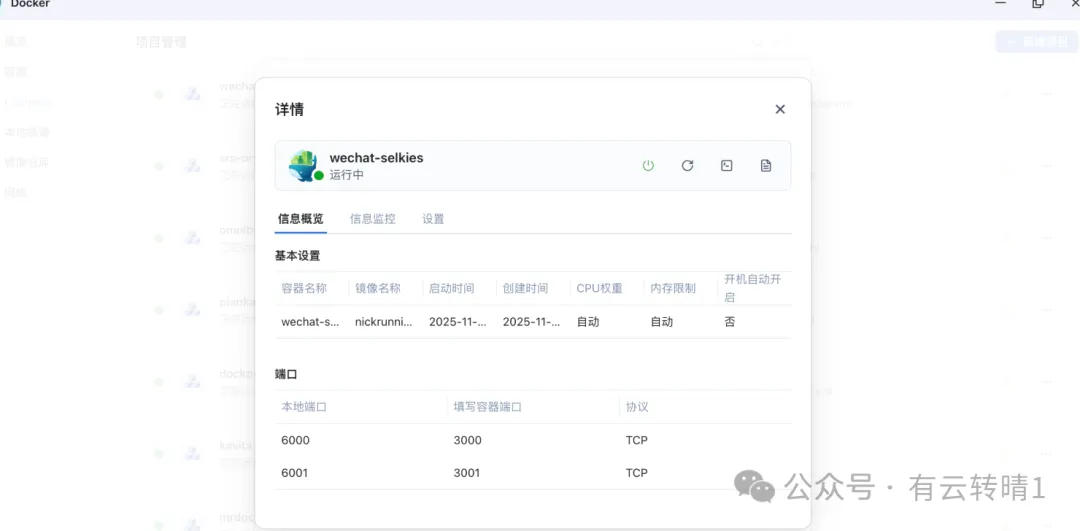This screenshot has height=531, width=1080.
Task: Select the 2025-11-... cell under 创建时间
Action: (531, 322)
